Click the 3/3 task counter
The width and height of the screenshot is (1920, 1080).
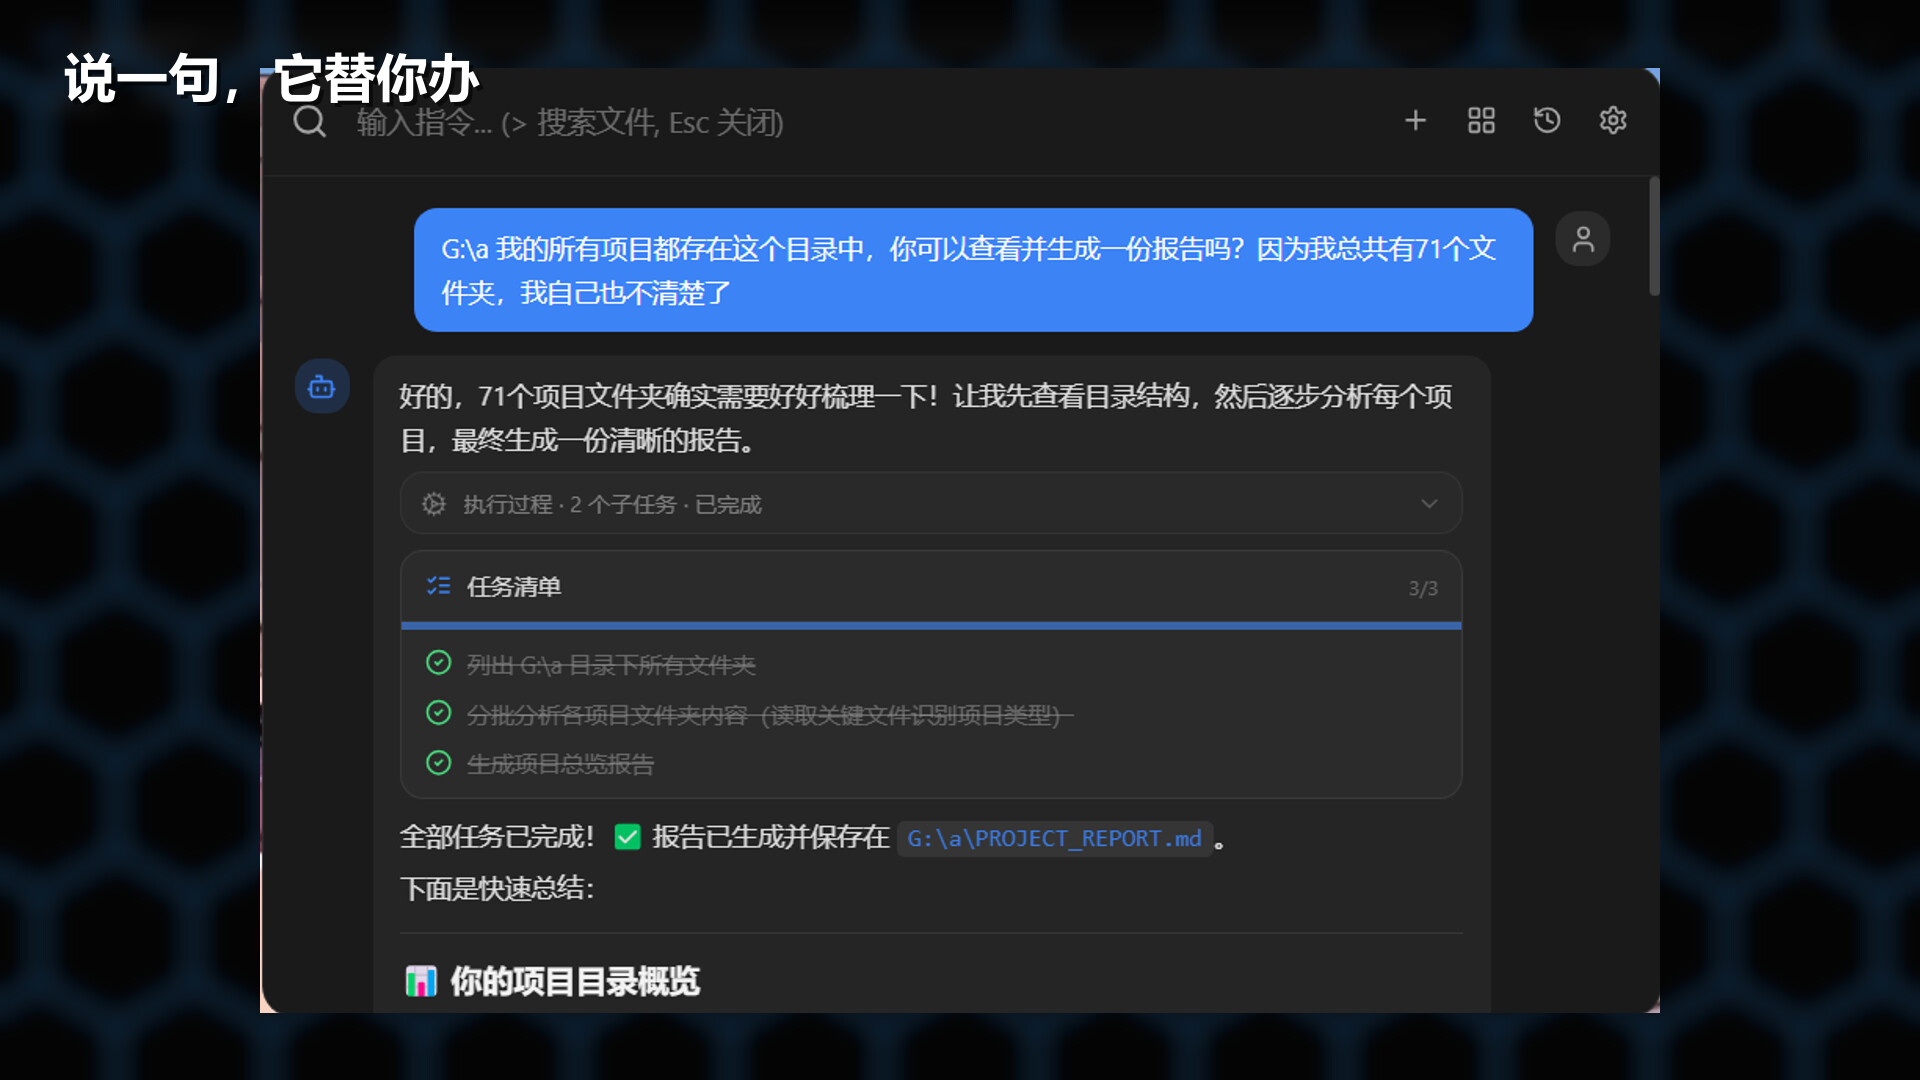click(x=1423, y=588)
